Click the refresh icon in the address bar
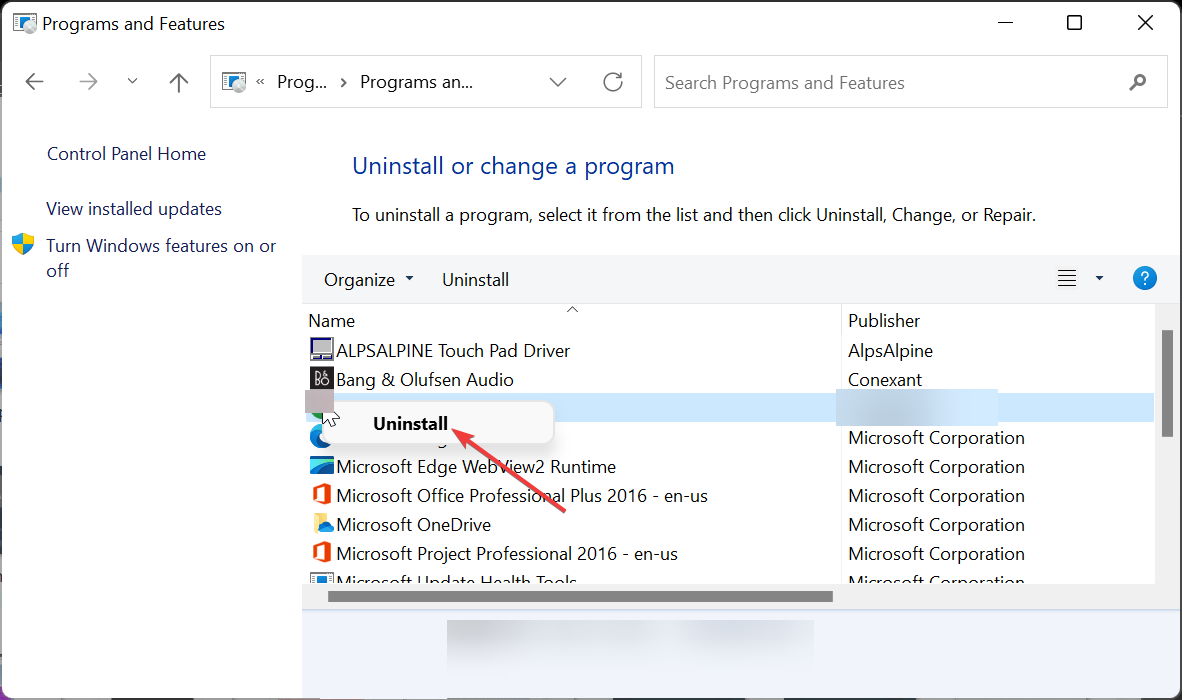The image size is (1182, 700). tap(613, 82)
